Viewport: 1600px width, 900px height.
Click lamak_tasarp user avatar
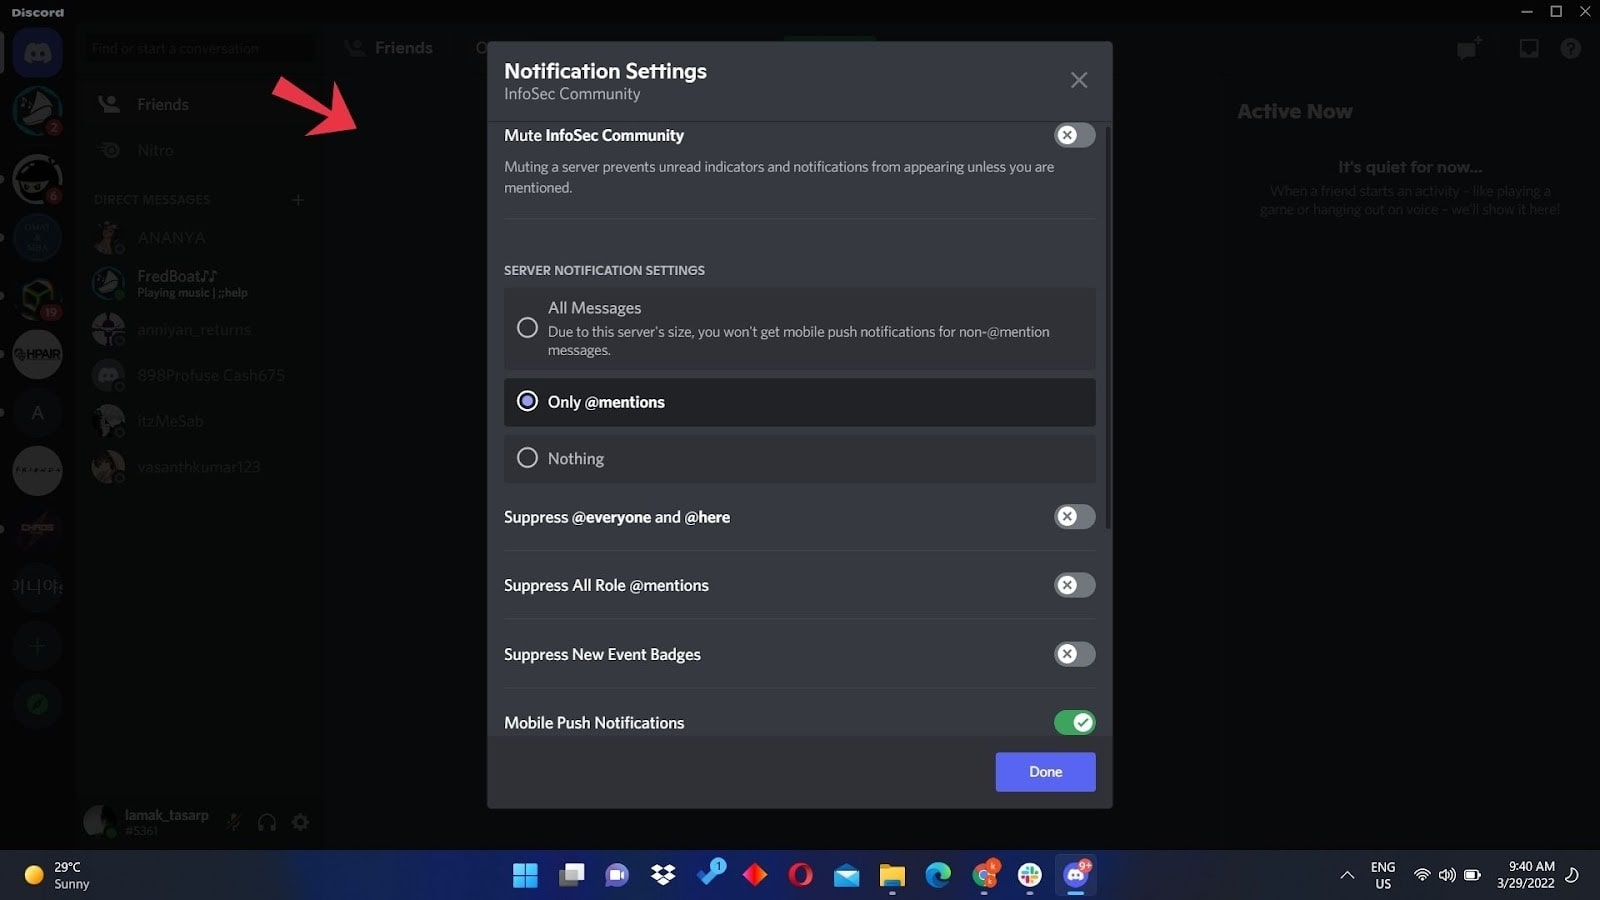pyautogui.click(x=100, y=822)
